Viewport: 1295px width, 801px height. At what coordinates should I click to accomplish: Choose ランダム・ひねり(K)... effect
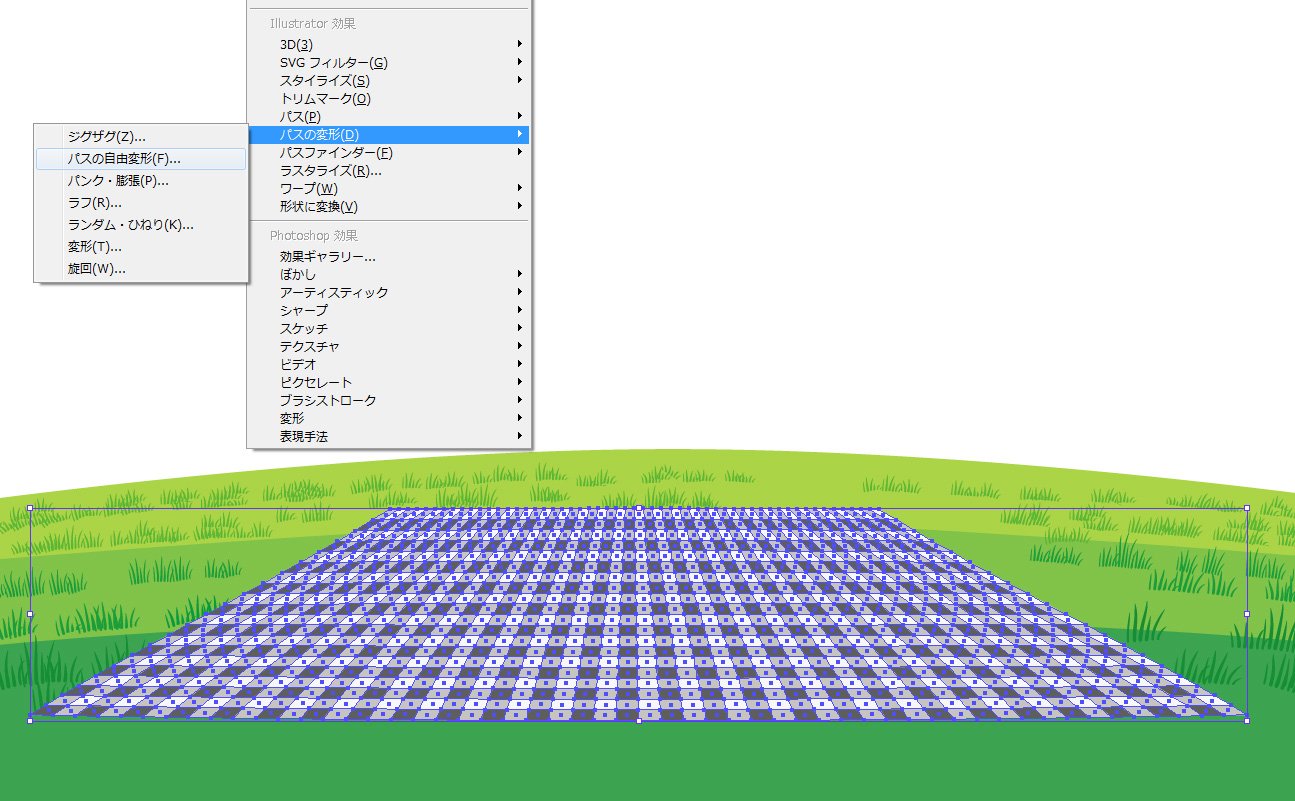pyautogui.click(x=141, y=225)
